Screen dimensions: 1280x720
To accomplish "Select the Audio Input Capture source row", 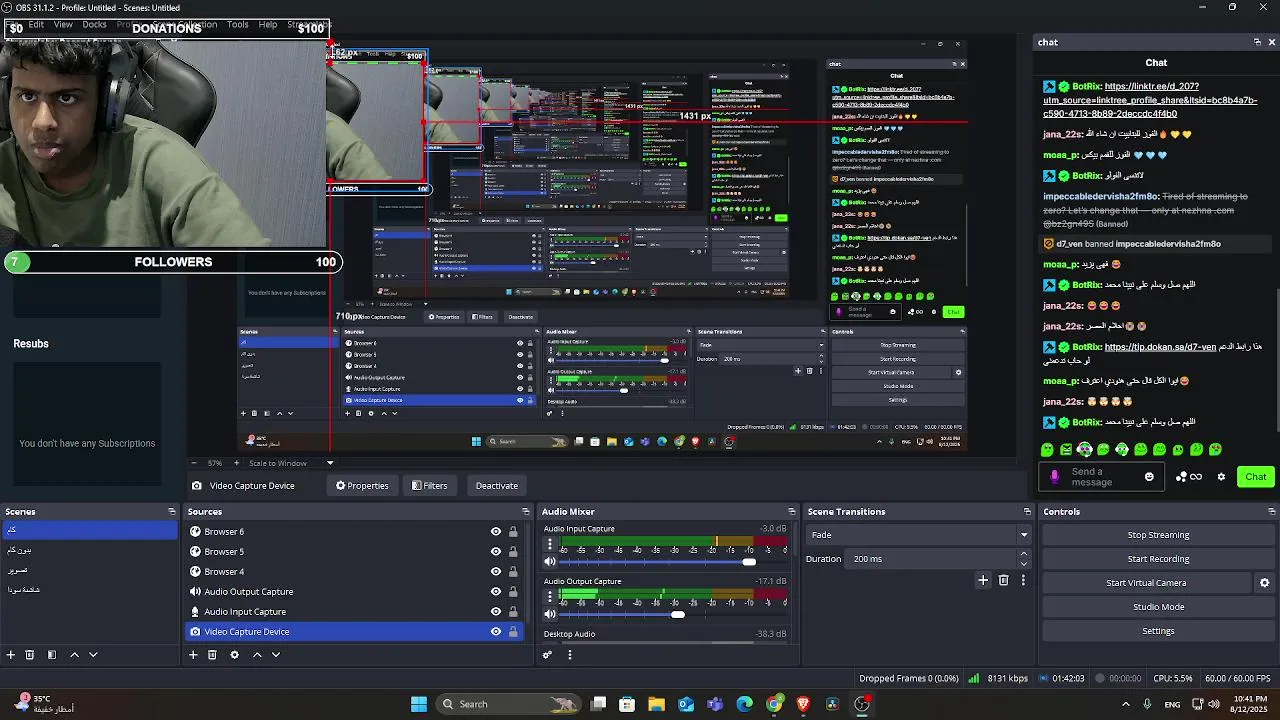I will [x=356, y=612].
